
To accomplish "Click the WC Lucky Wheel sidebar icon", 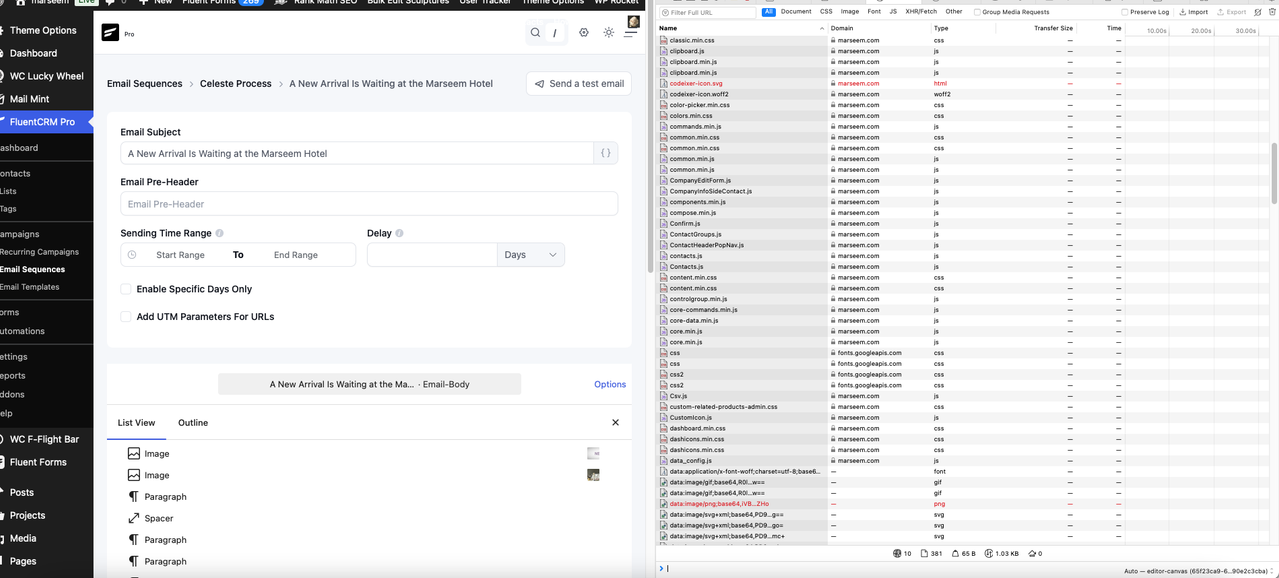I will (0, 76).
